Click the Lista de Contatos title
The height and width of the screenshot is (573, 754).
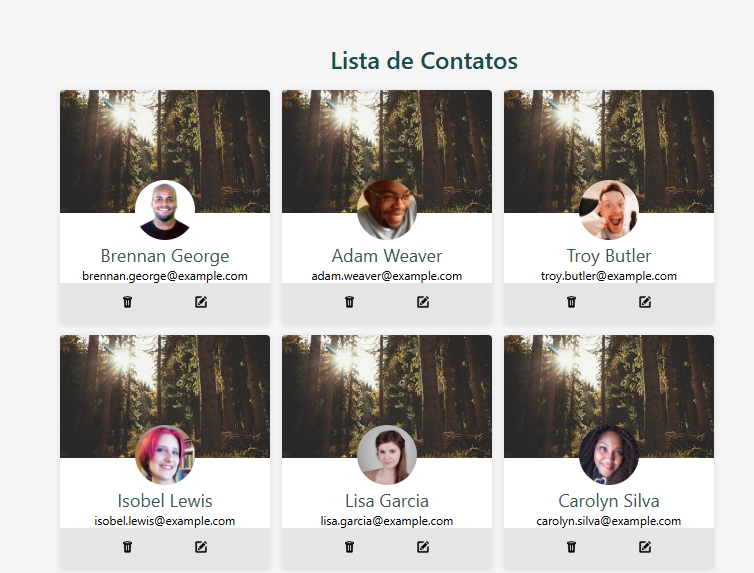coord(424,61)
